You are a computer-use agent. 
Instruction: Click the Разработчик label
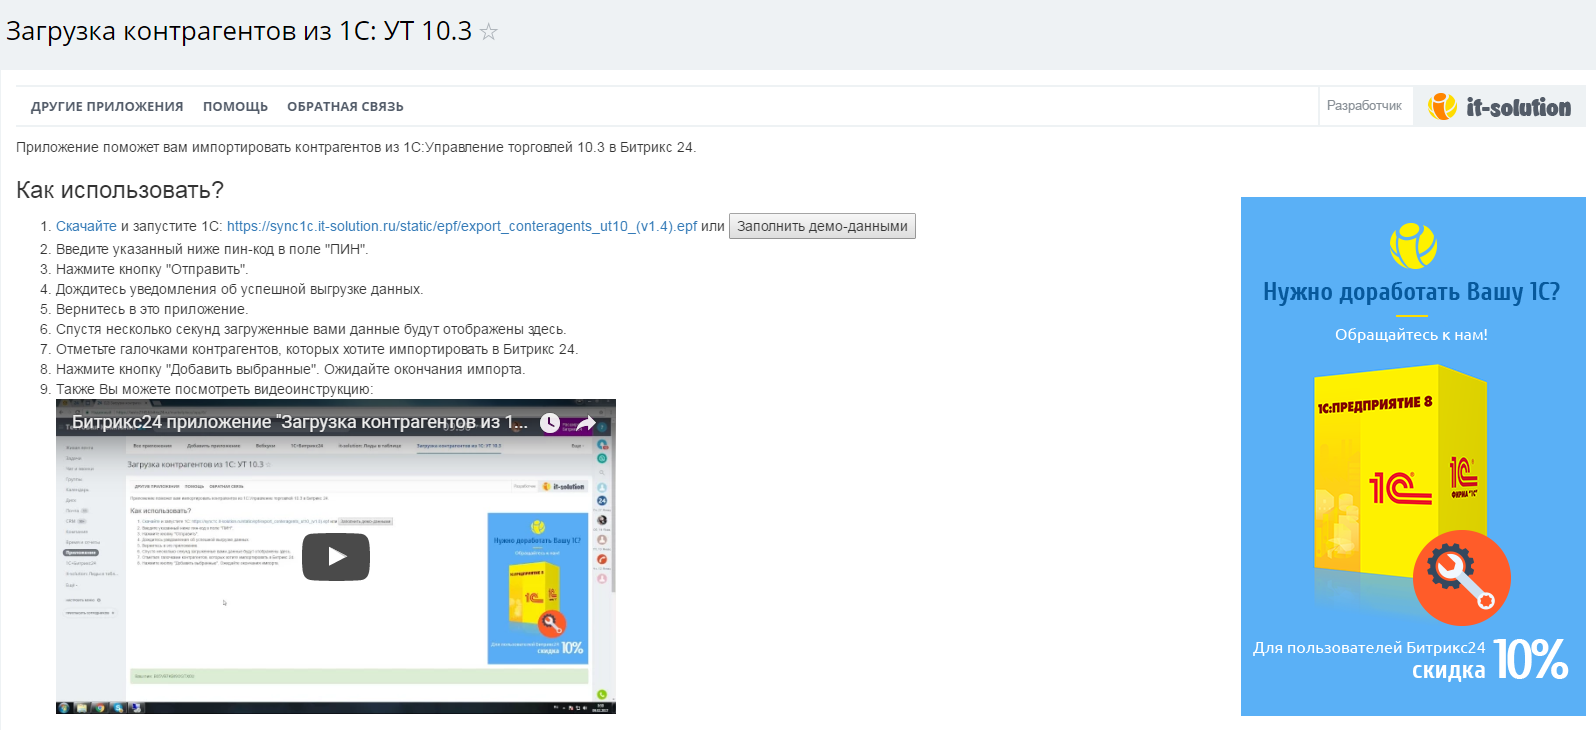1364,106
